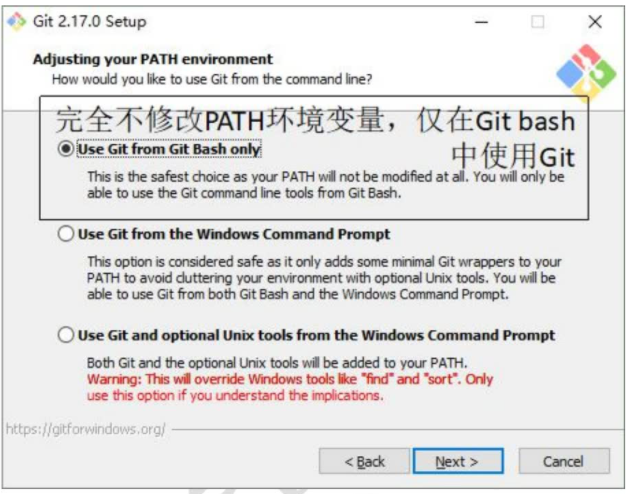This screenshot has height=494, width=632.
Task: Click the colorful Git logo at top right
Action: coord(586,73)
